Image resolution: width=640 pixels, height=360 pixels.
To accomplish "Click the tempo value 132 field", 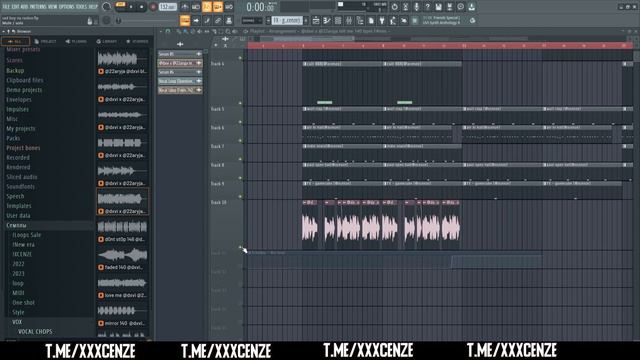I will [168, 7].
